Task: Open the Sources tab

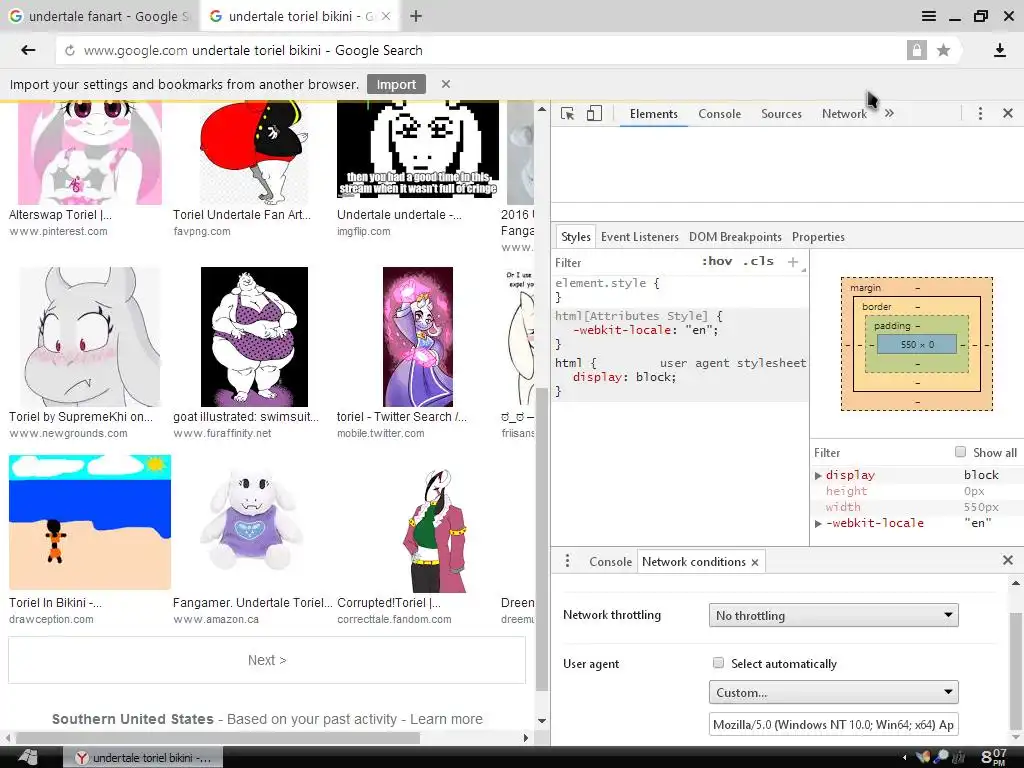Action: click(781, 114)
